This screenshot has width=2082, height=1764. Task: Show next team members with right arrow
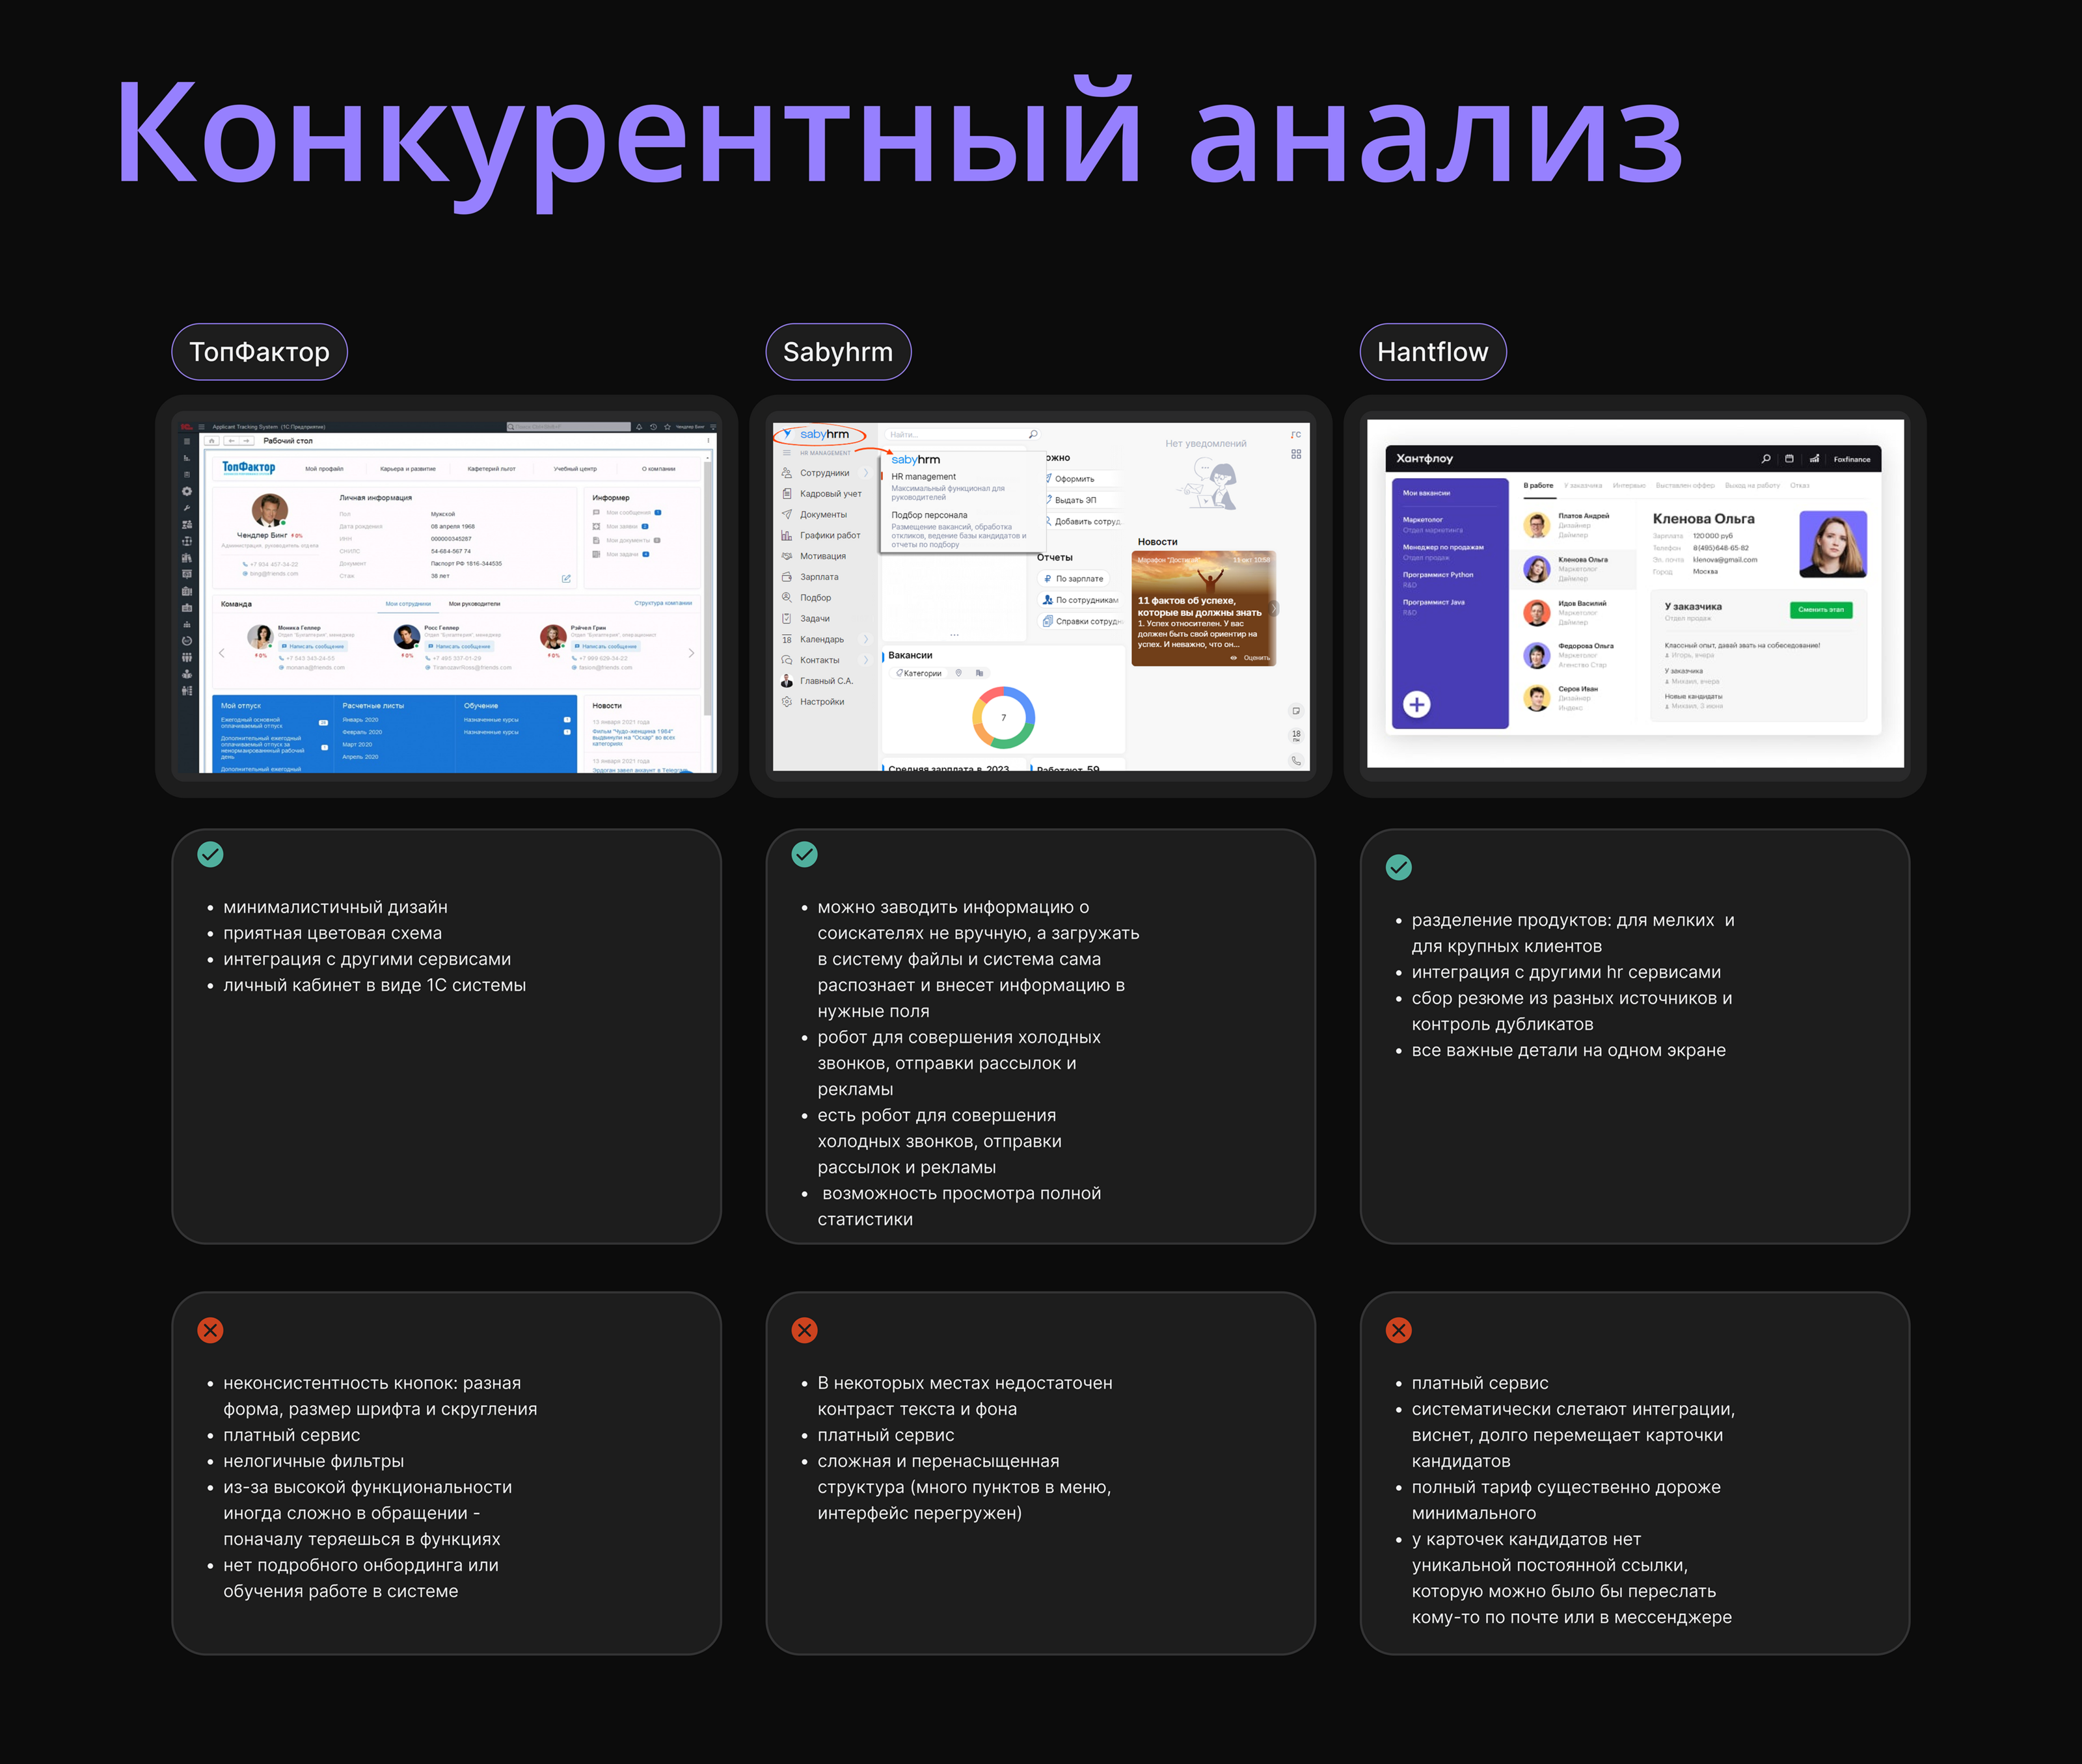691,653
